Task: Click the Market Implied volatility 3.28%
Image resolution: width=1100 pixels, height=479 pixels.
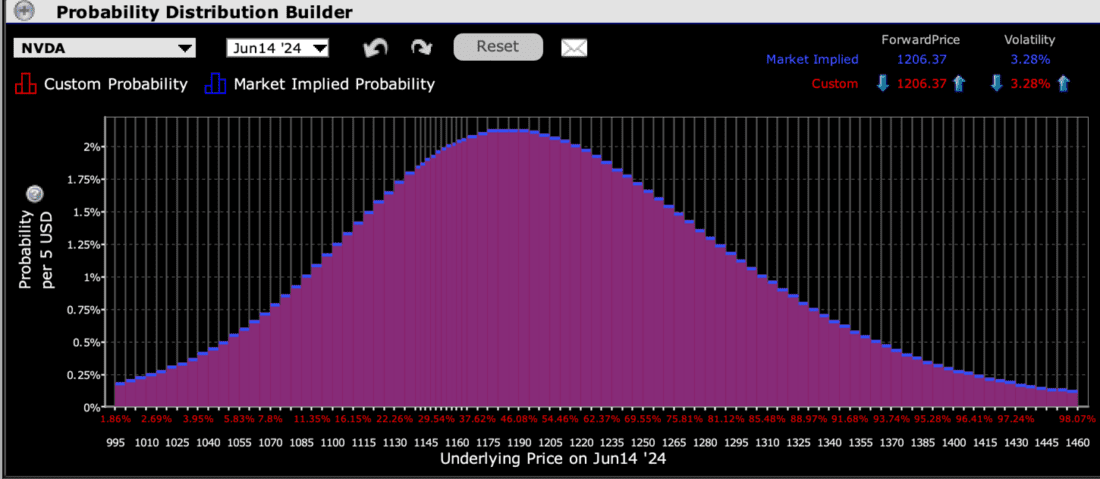Action: tap(1031, 60)
